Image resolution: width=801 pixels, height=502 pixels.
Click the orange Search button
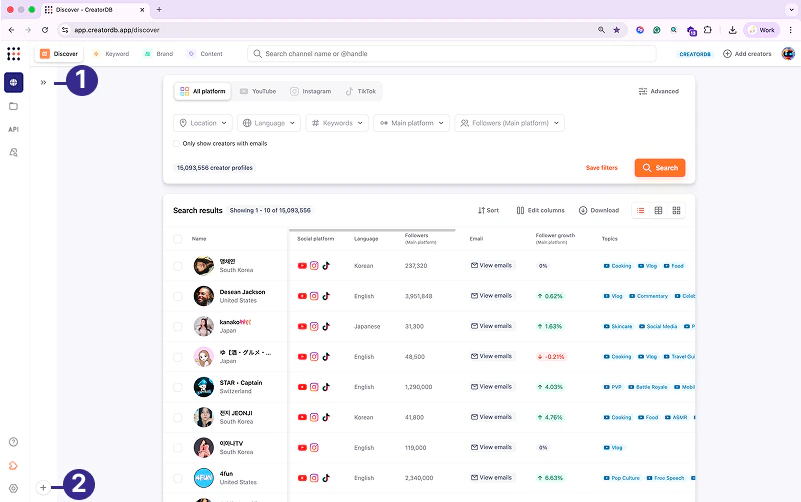pos(660,168)
